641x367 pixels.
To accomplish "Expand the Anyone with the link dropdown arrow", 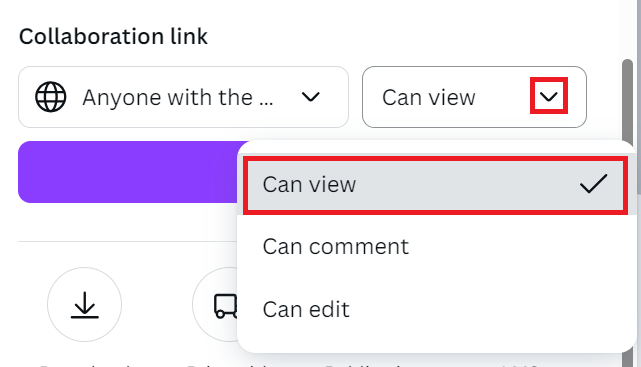I will (310, 97).
